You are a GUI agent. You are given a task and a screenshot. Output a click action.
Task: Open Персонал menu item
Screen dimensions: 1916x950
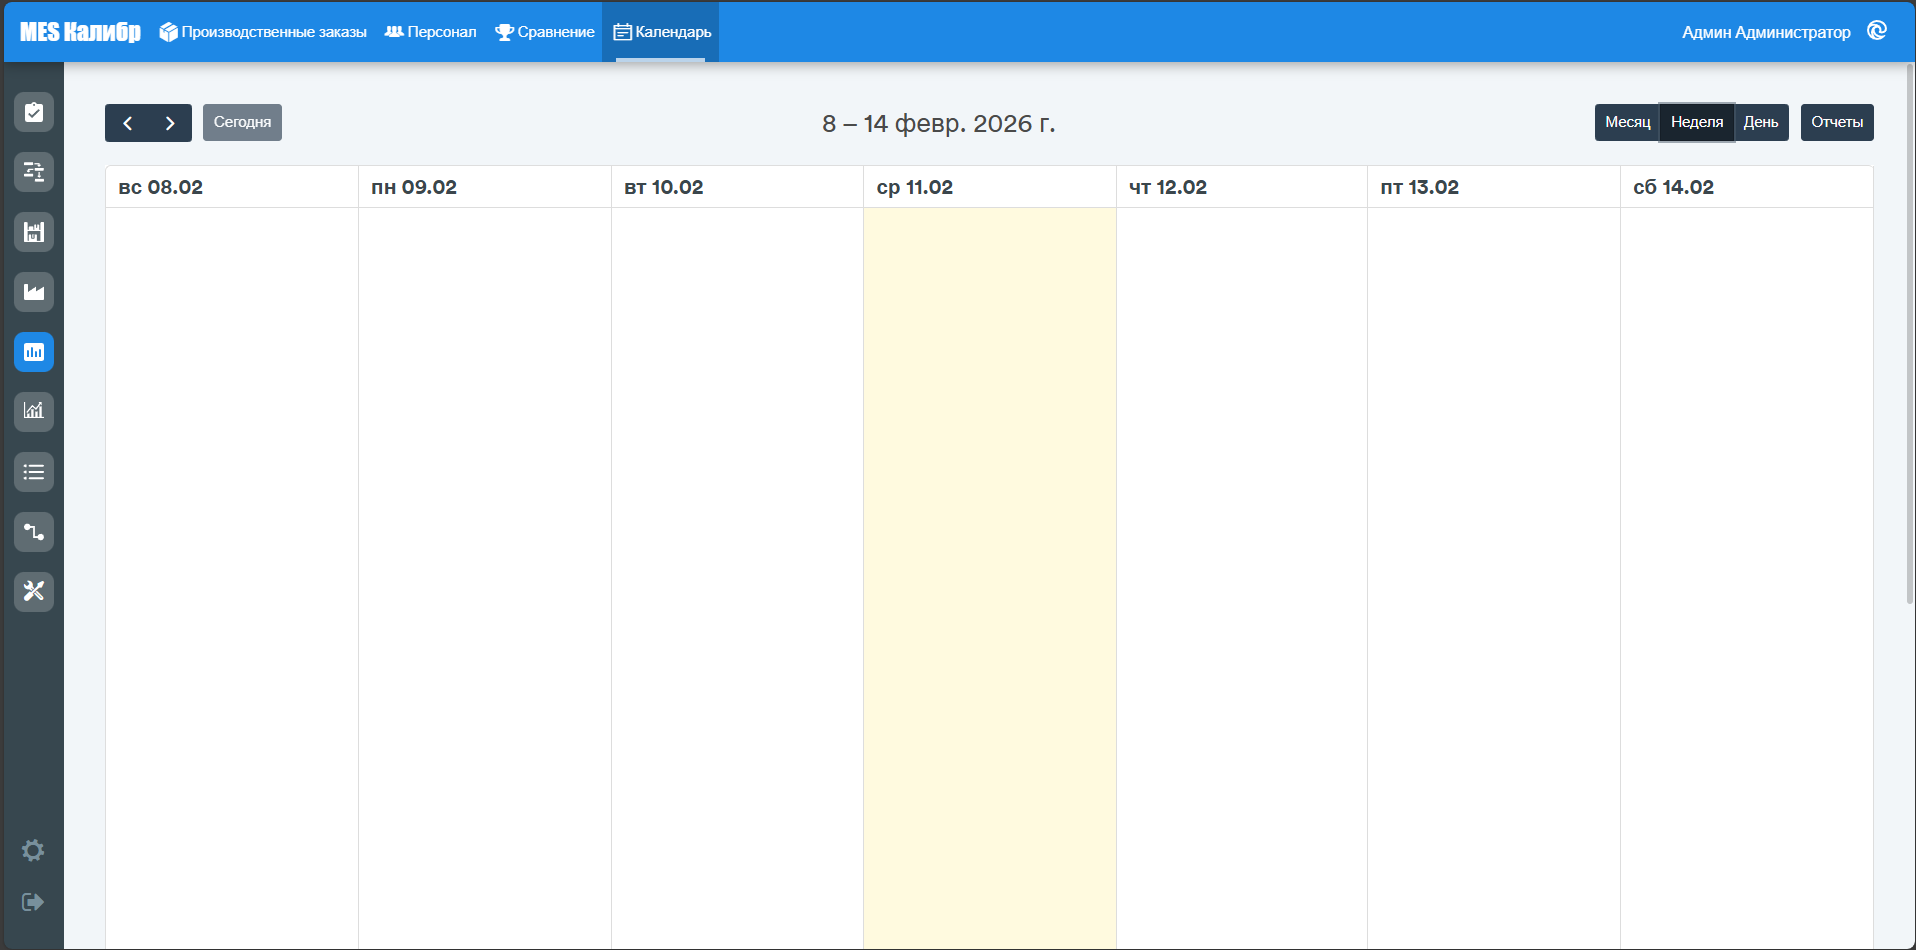click(x=431, y=32)
